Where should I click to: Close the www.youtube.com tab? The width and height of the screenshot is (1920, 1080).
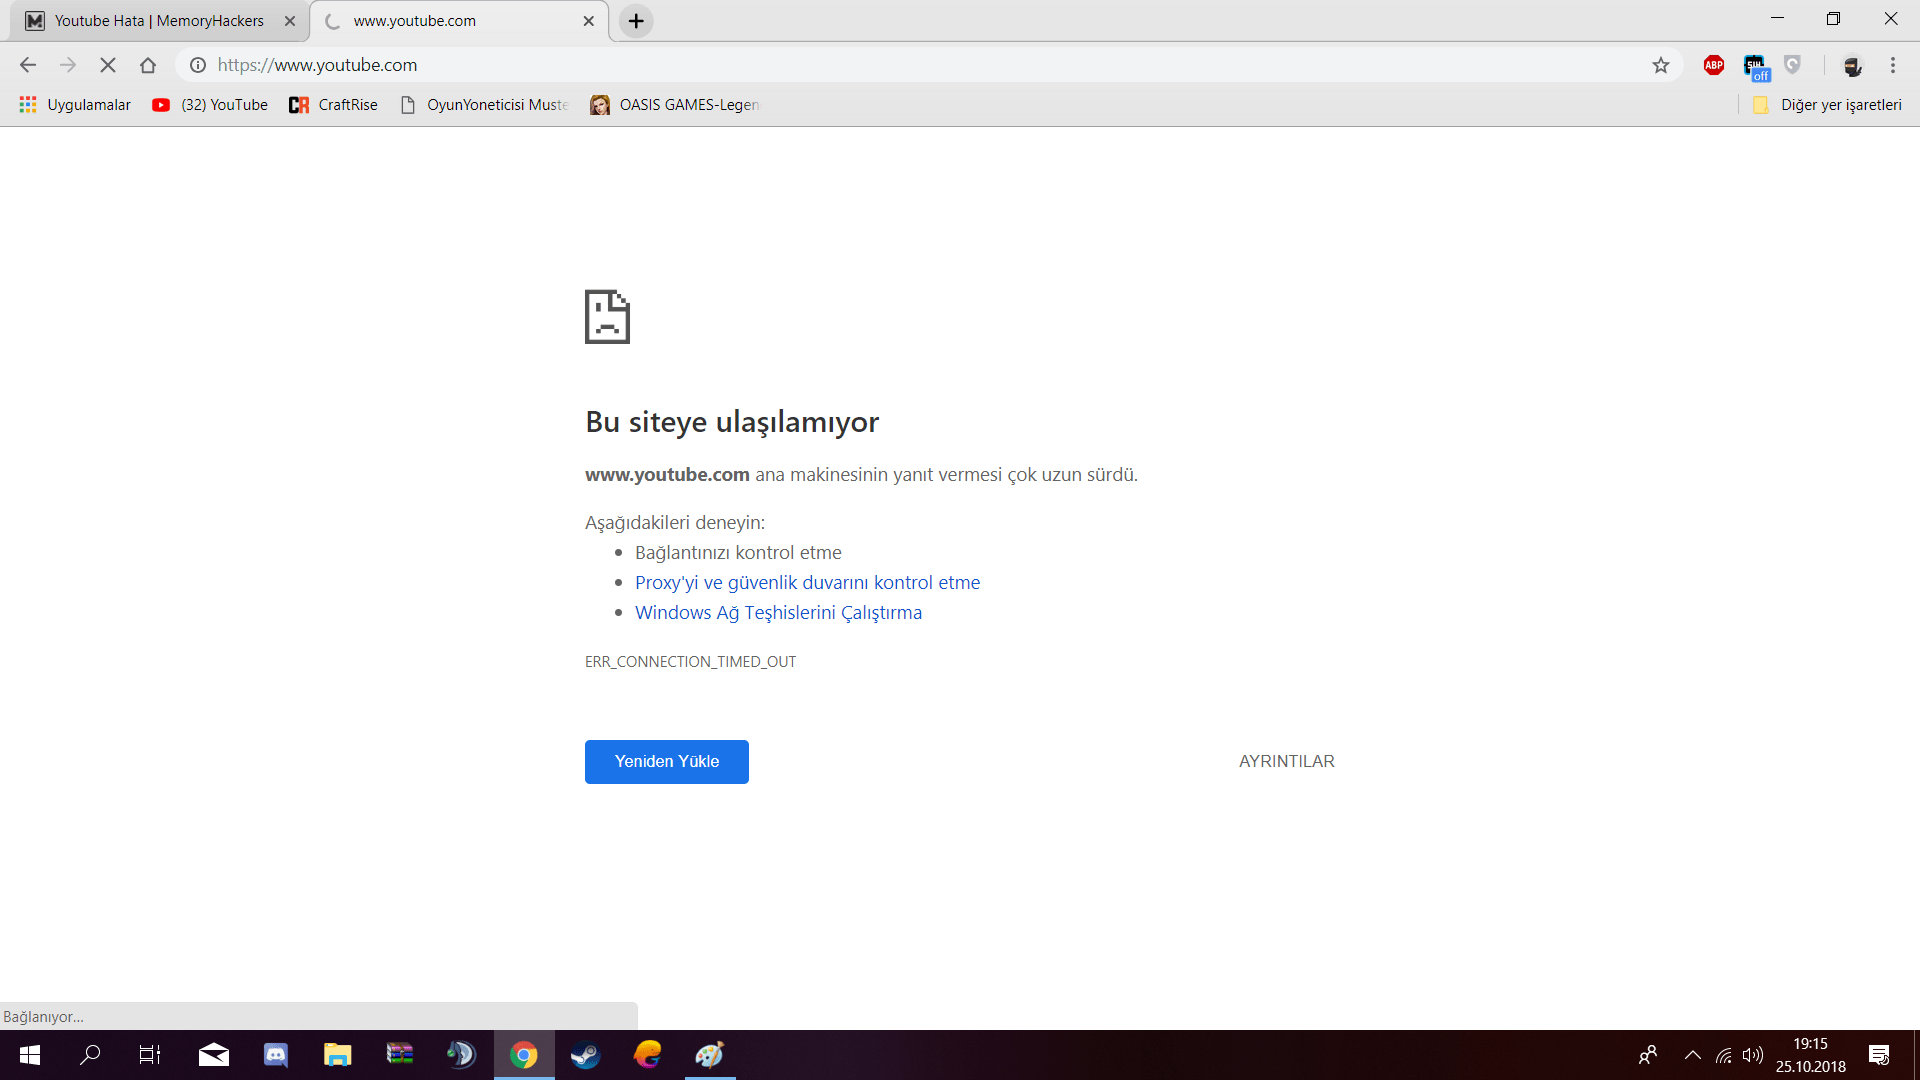589,21
